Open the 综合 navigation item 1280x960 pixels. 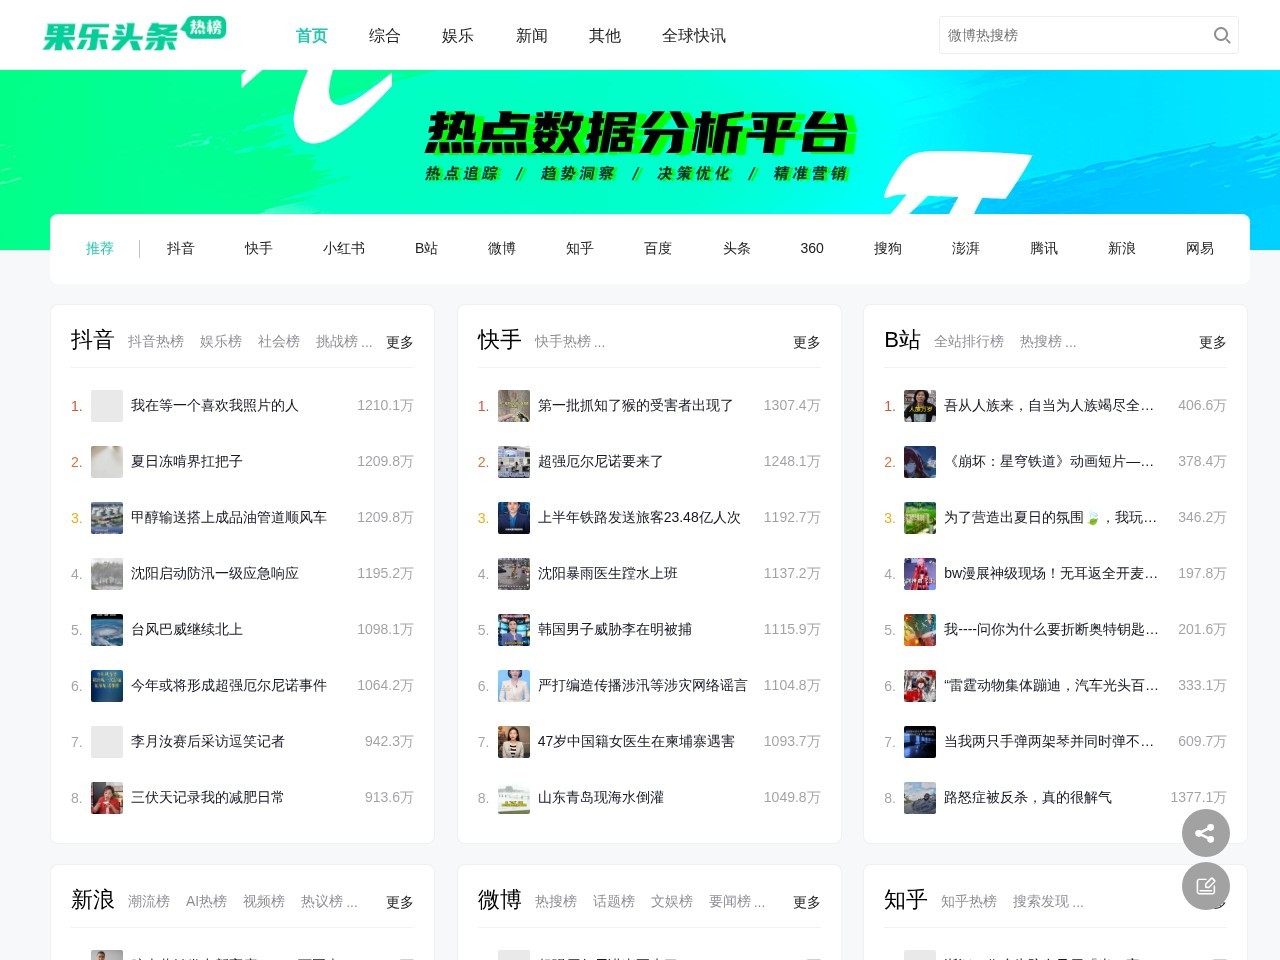coord(384,36)
